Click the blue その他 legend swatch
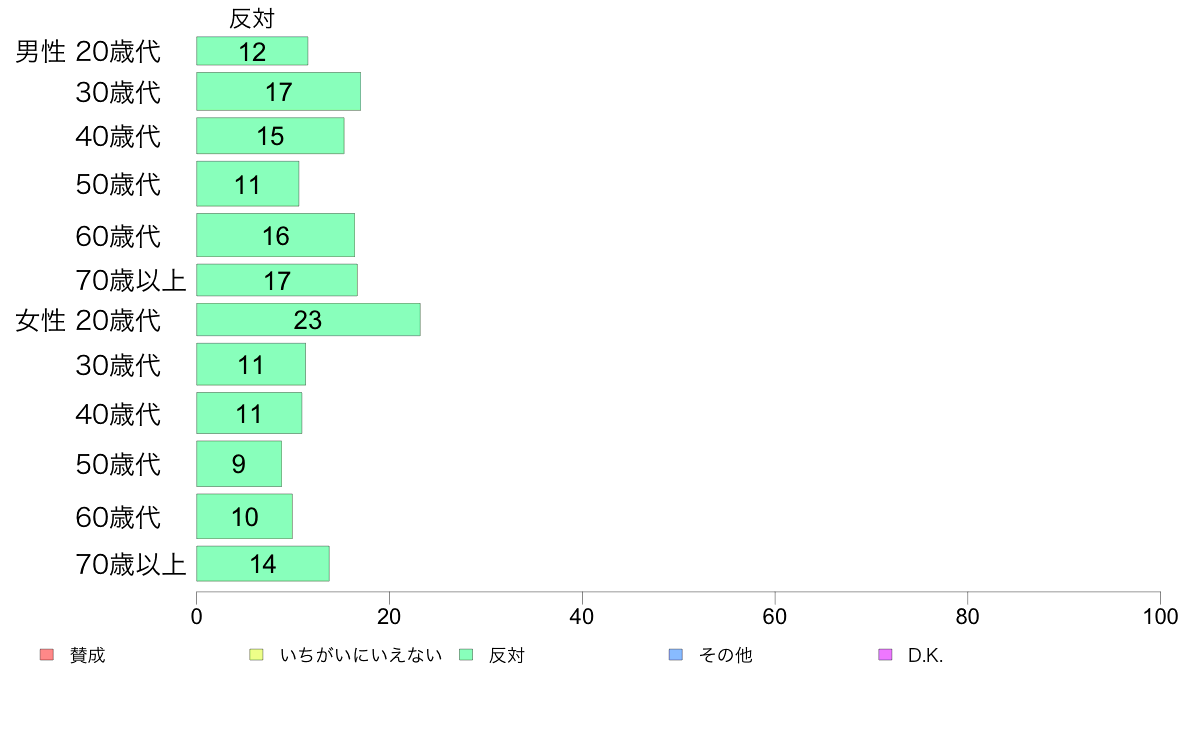This screenshot has width=1188, height=736. [x=676, y=654]
